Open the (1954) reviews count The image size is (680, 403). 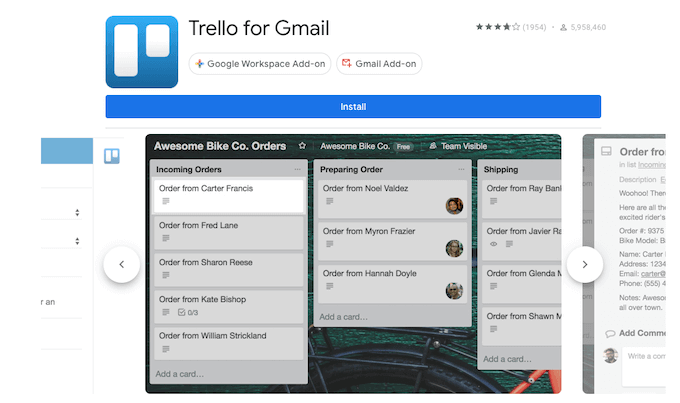534,27
